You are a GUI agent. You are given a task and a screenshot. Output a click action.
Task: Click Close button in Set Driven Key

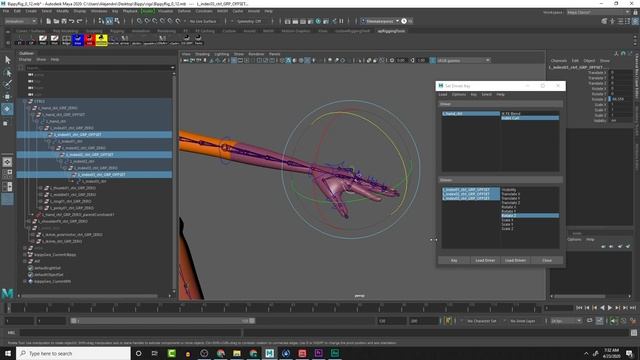click(x=547, y=260)
